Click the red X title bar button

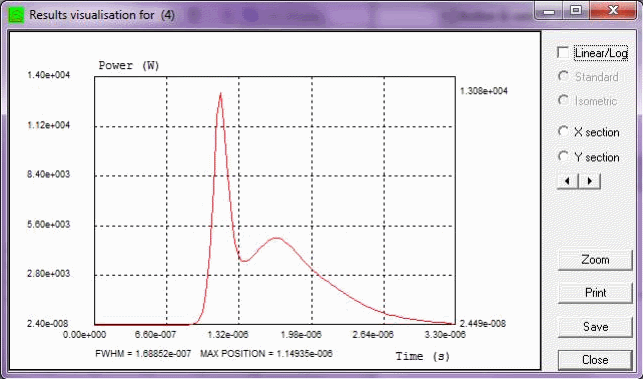(613, 11)
